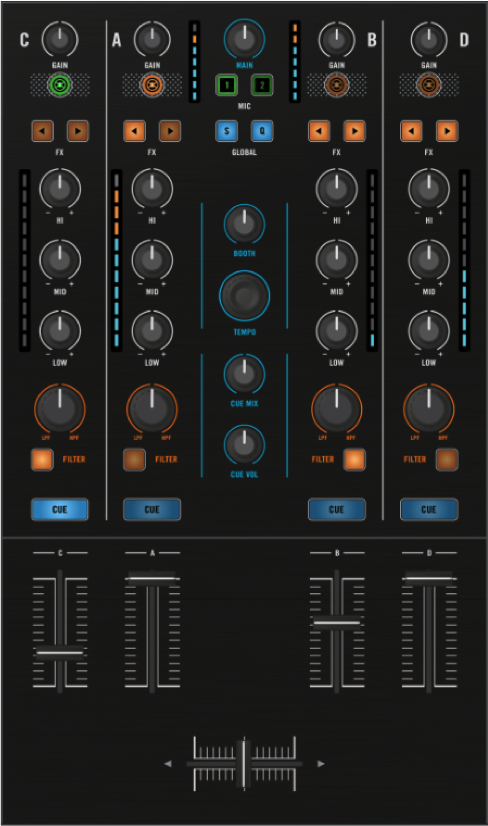This screenshot has width=488, height=826.
Task: Click deck A HI EQ knob
Action: pyautogui.click(x=152, y=189)
